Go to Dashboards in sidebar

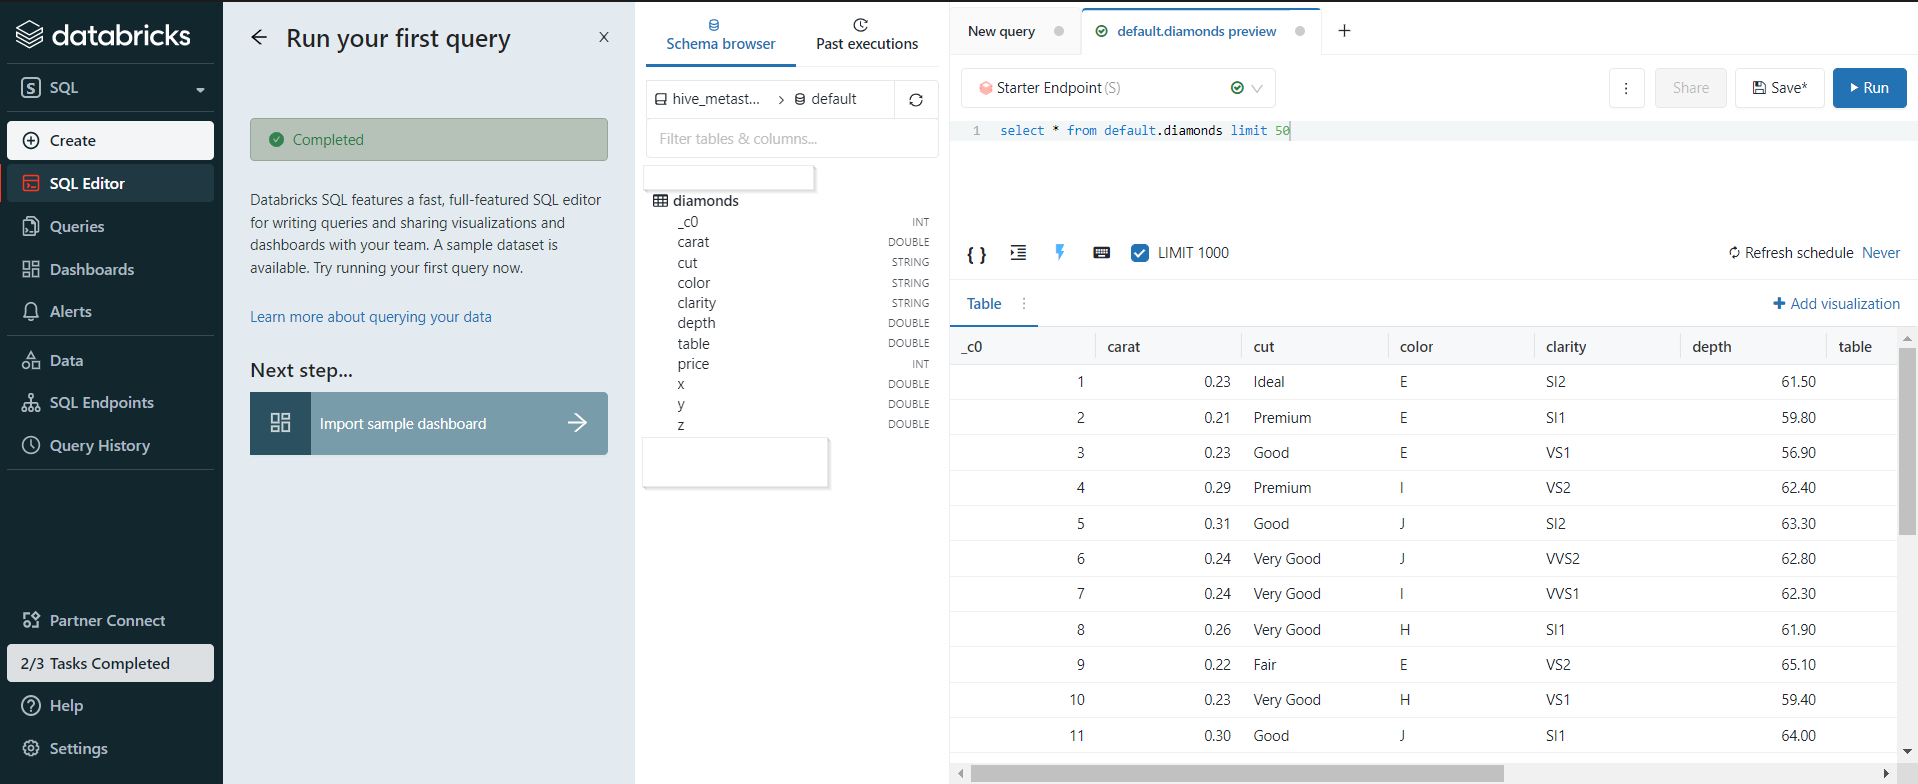click(110, 269)
